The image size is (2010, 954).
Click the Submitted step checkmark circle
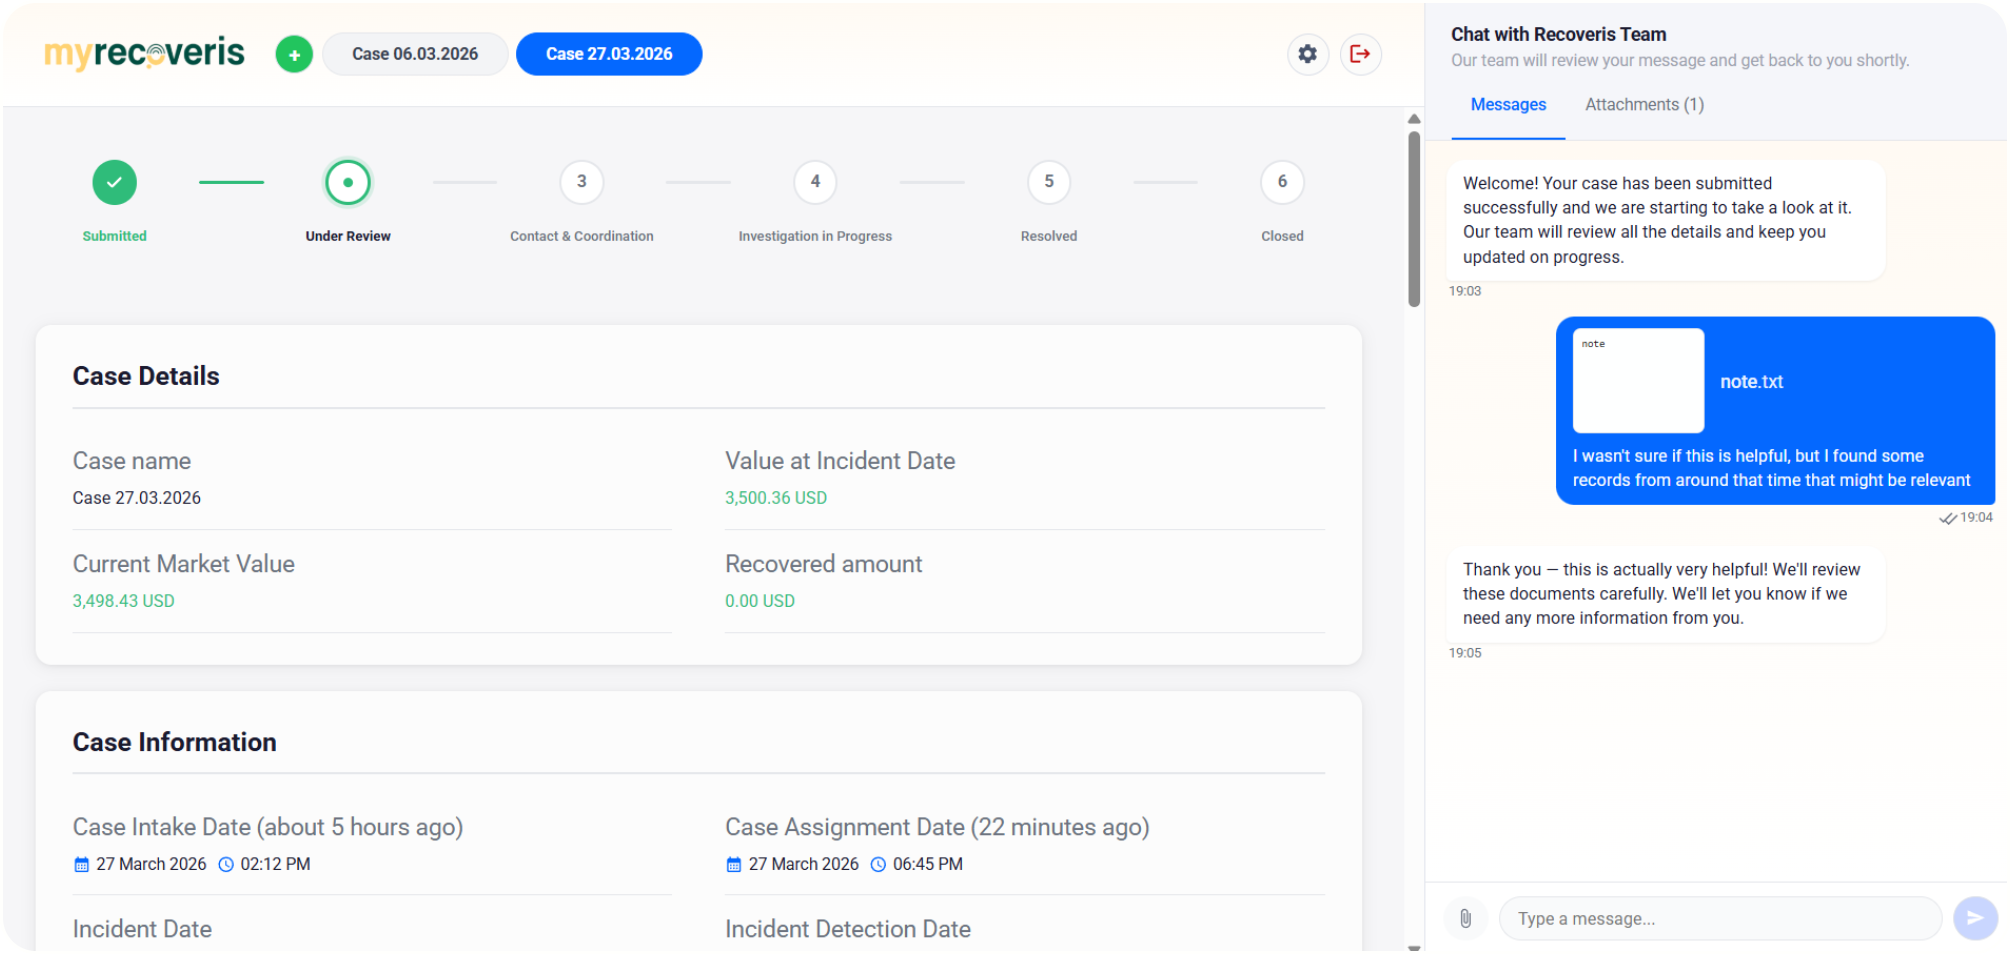point(115,182)
